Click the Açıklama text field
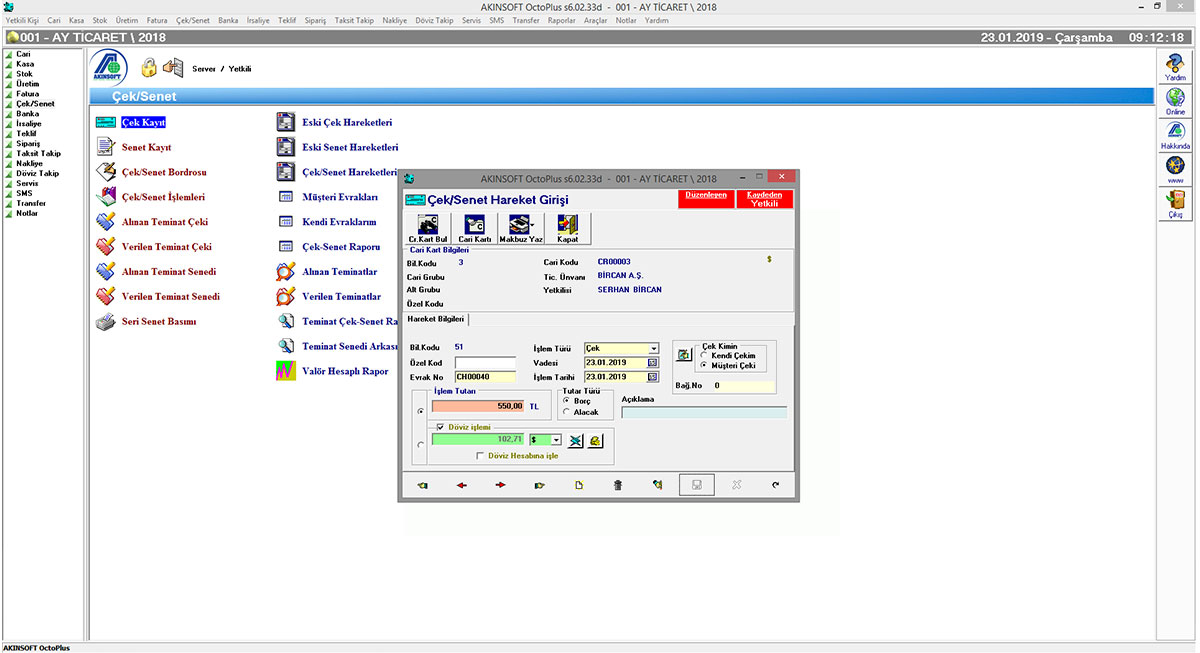This screenshot has width=1200, height=653. (x=704, y=411)
